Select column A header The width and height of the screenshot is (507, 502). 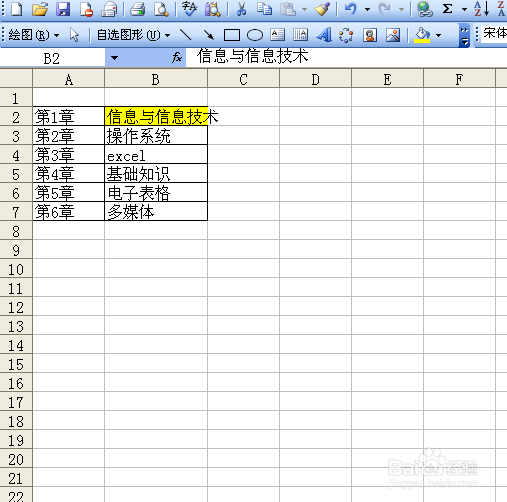(69, 79)
